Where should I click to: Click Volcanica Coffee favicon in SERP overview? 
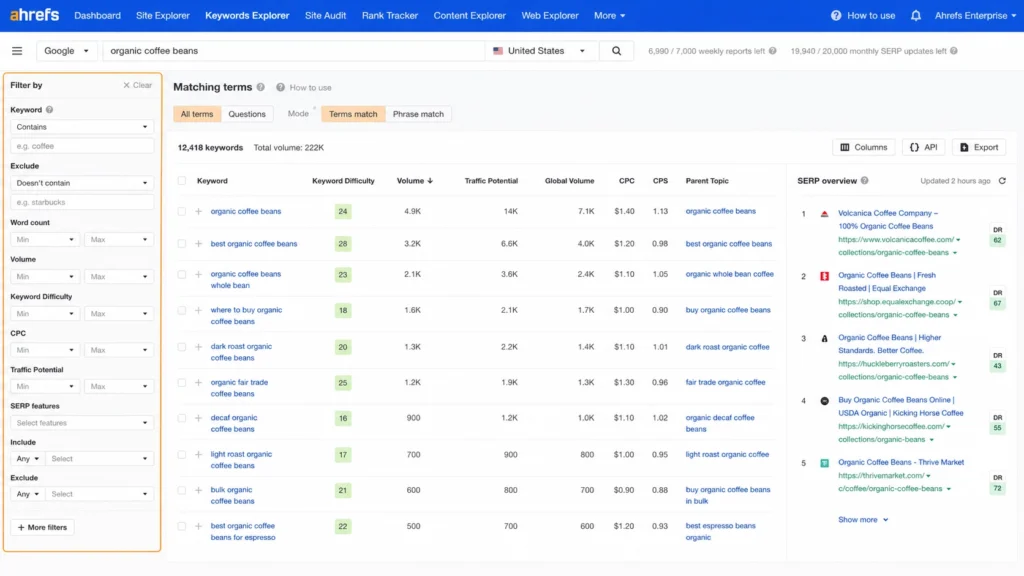[x=824, y=214]
